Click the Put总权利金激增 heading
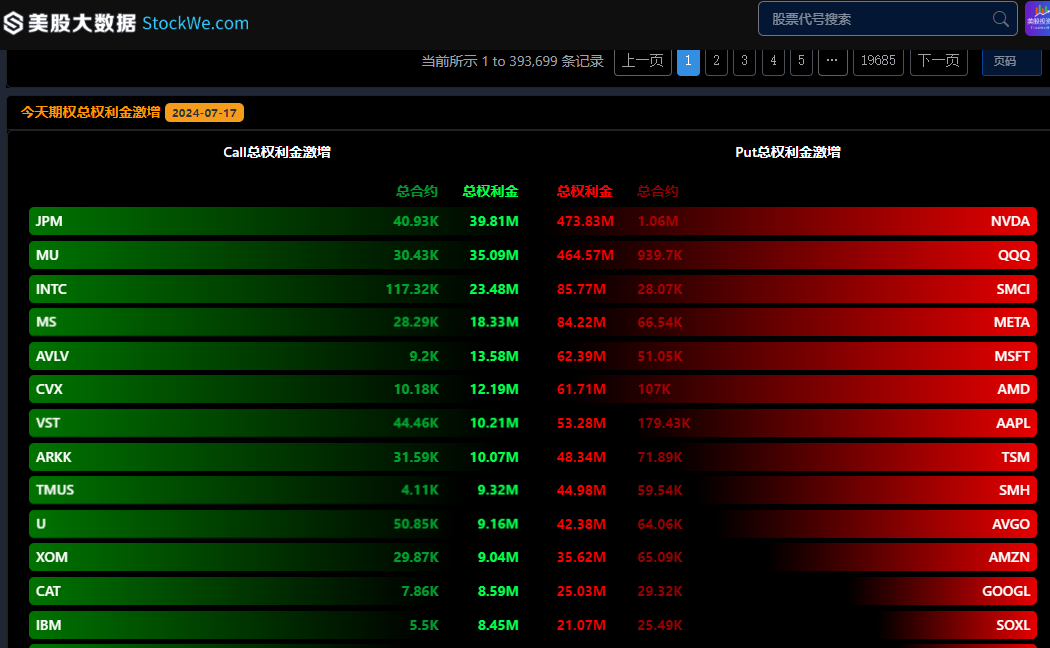This screenshot has width=1050, height=648. click(788, 152)
